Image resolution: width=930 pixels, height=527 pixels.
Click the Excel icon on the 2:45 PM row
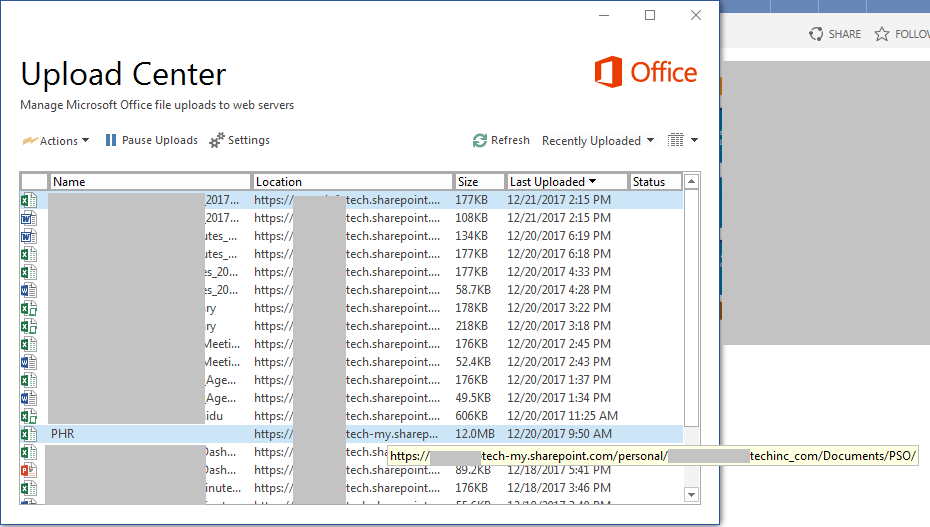(28, 344)
